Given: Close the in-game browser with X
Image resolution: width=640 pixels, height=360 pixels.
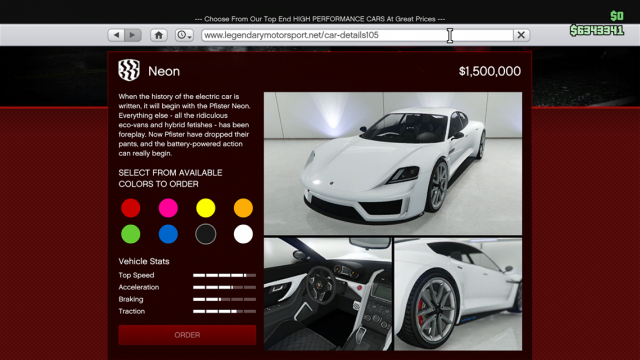Looking at the screenshot, I should coord(521,35).
